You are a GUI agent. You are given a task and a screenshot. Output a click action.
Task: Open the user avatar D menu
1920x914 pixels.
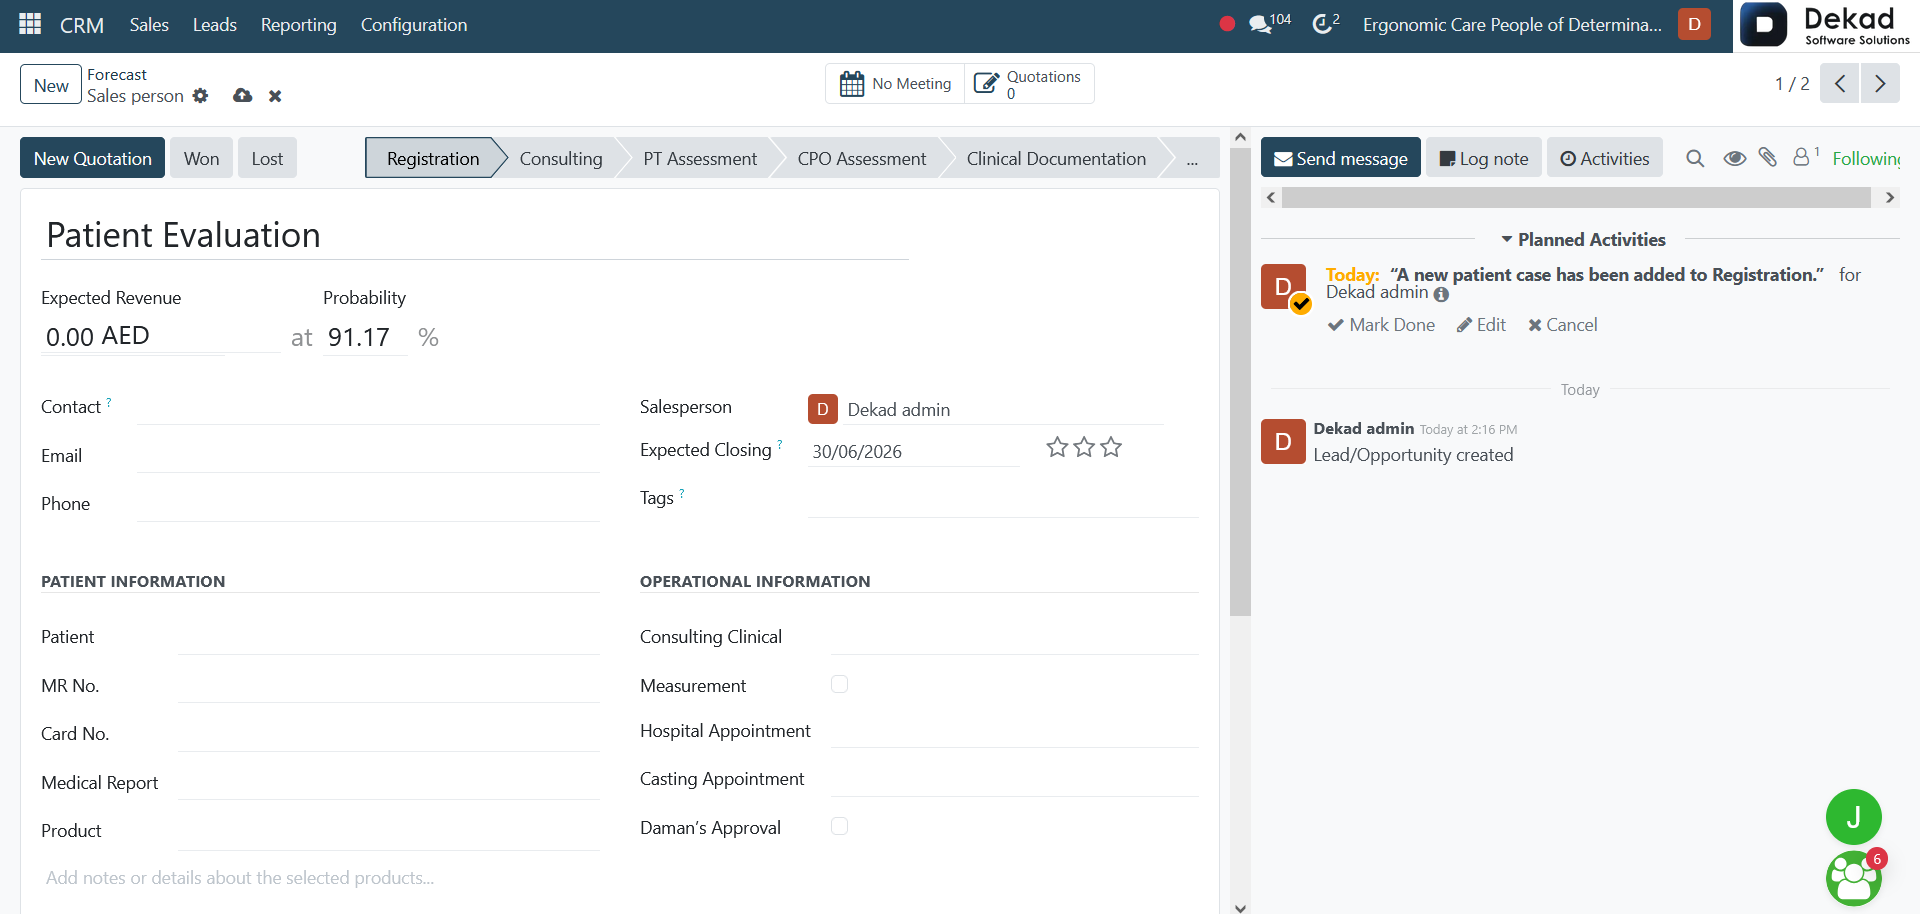(1694, 24)
